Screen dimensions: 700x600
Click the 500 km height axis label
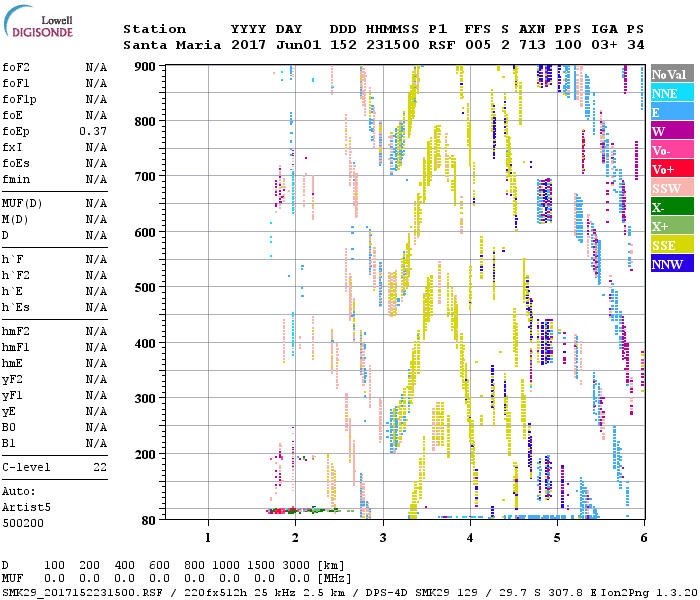(145, 288)
